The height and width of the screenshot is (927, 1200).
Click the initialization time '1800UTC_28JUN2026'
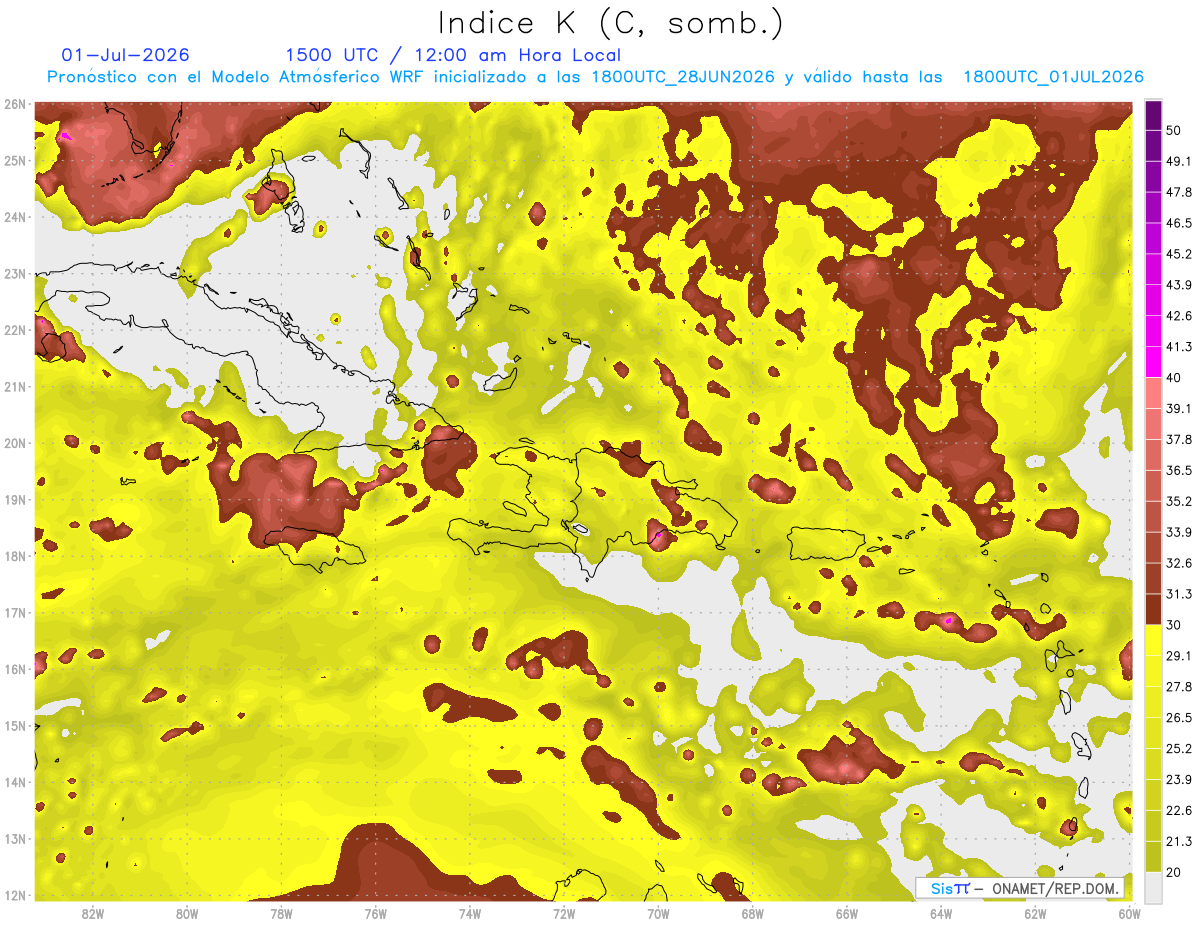click(682, 77)
